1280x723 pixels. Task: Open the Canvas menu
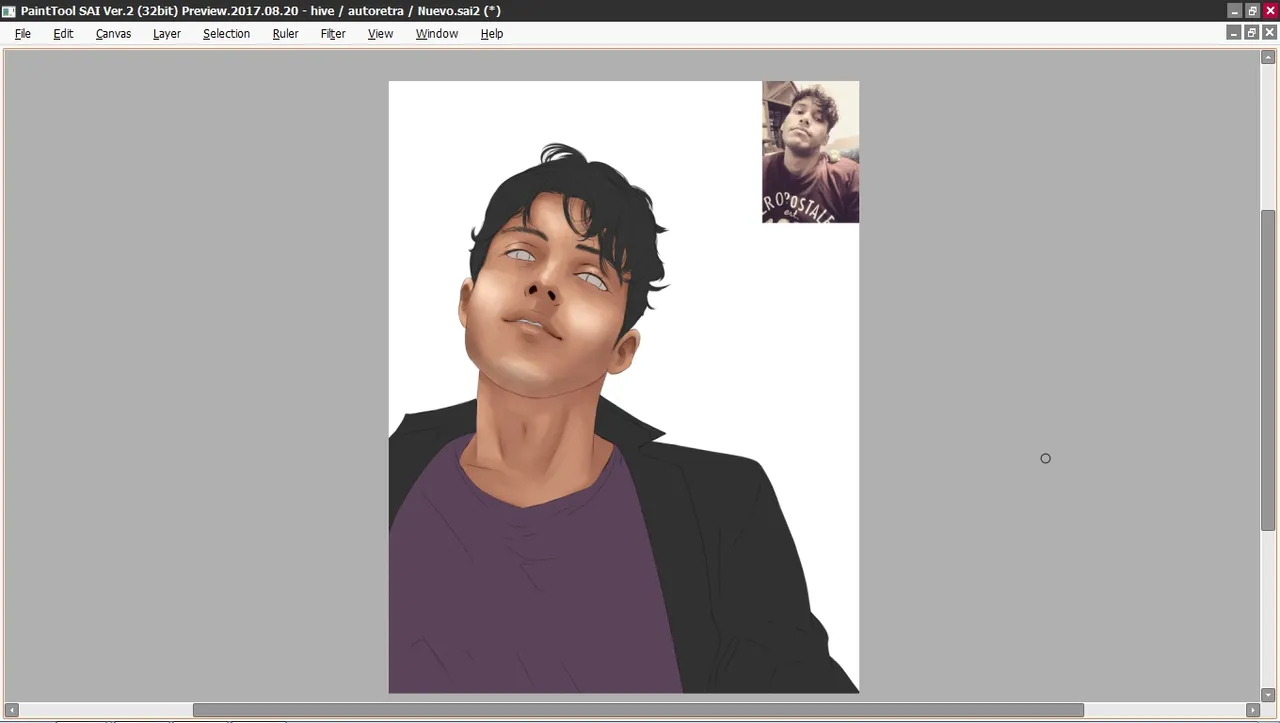tap(113, 33)
